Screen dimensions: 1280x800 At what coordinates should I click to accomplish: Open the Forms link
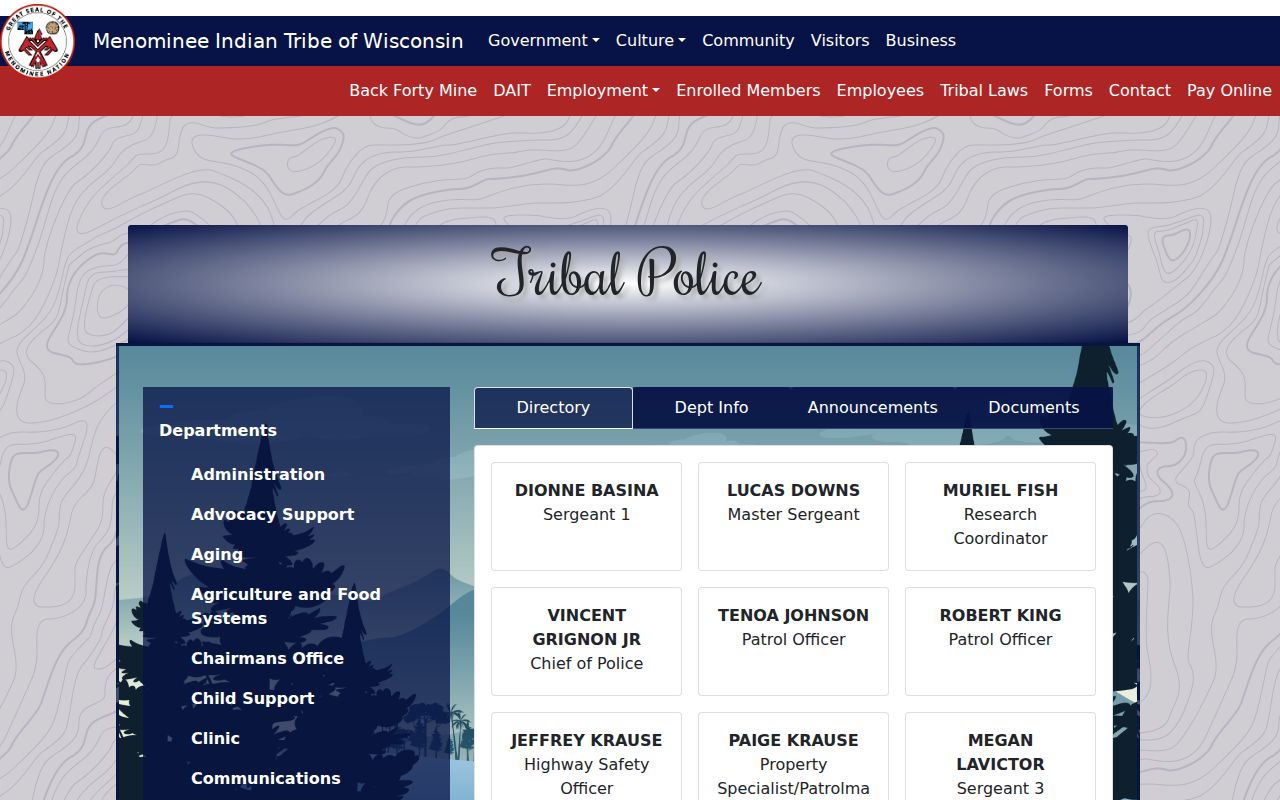[1068, 90]
